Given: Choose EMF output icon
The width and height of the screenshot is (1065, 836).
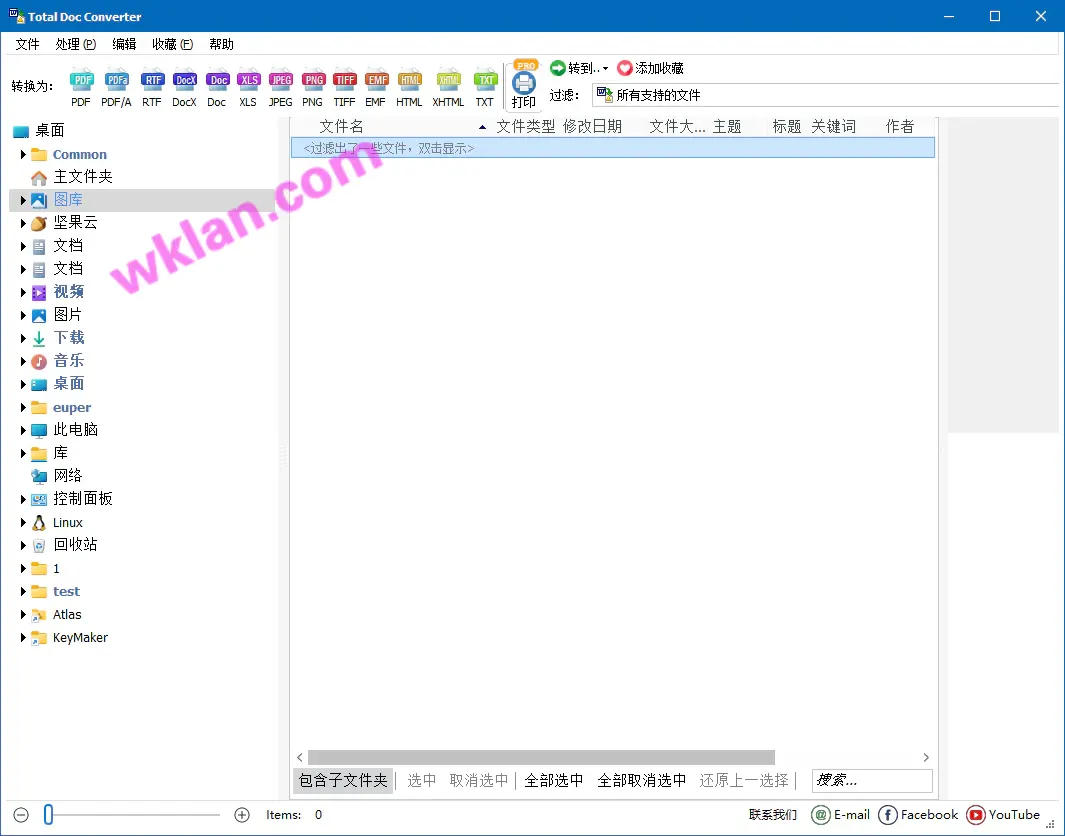Looking at the screenshot, I should pos(376,80).
